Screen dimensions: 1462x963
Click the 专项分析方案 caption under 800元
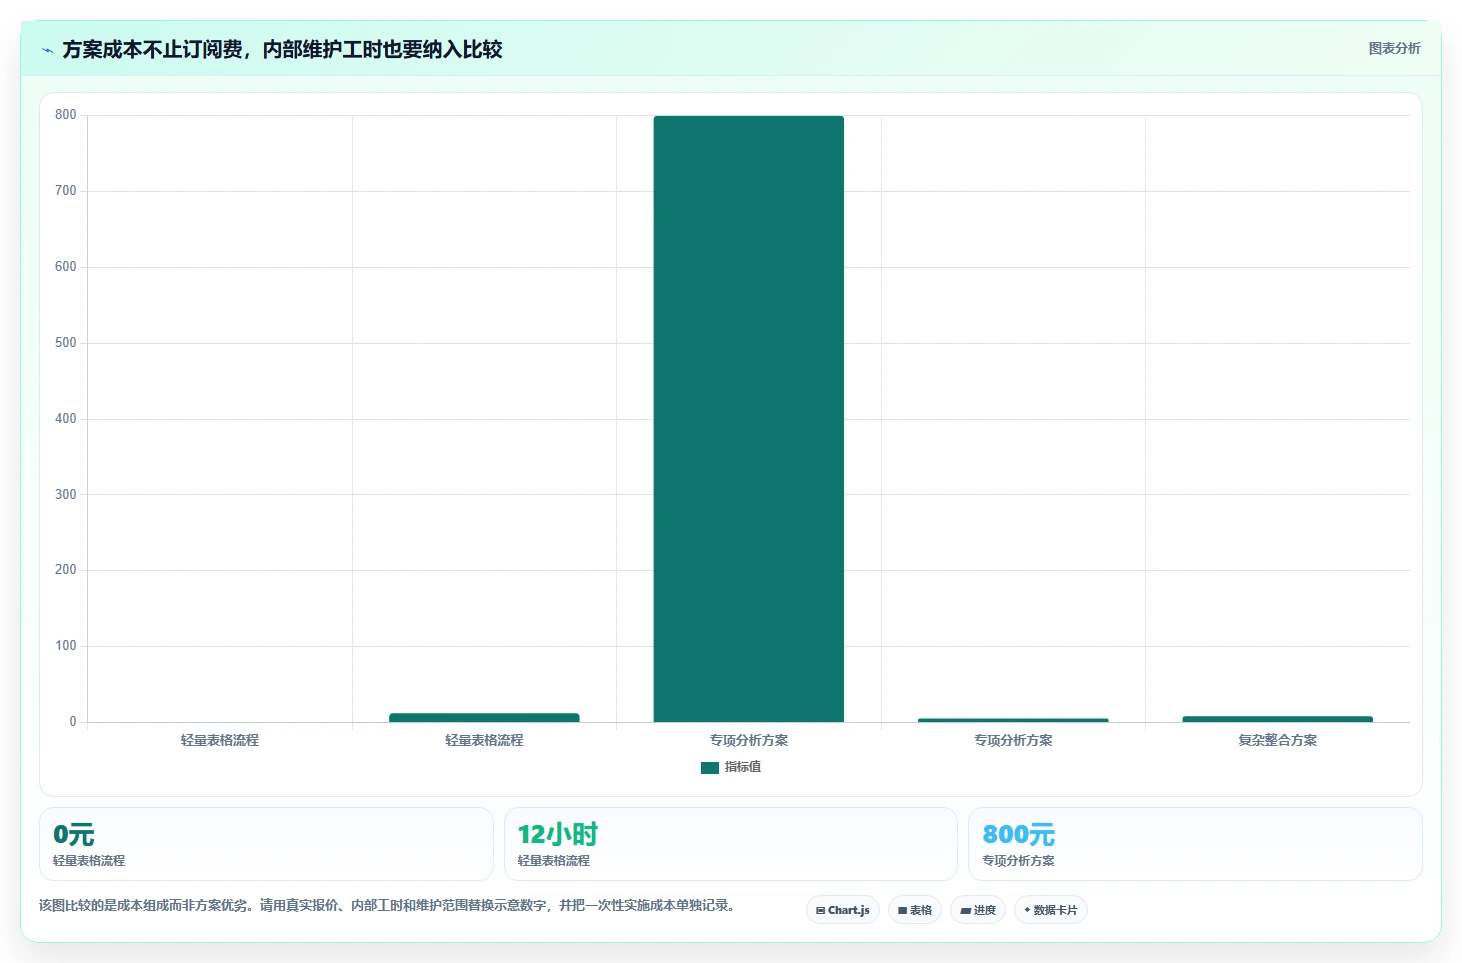[x=1018, y=861]
